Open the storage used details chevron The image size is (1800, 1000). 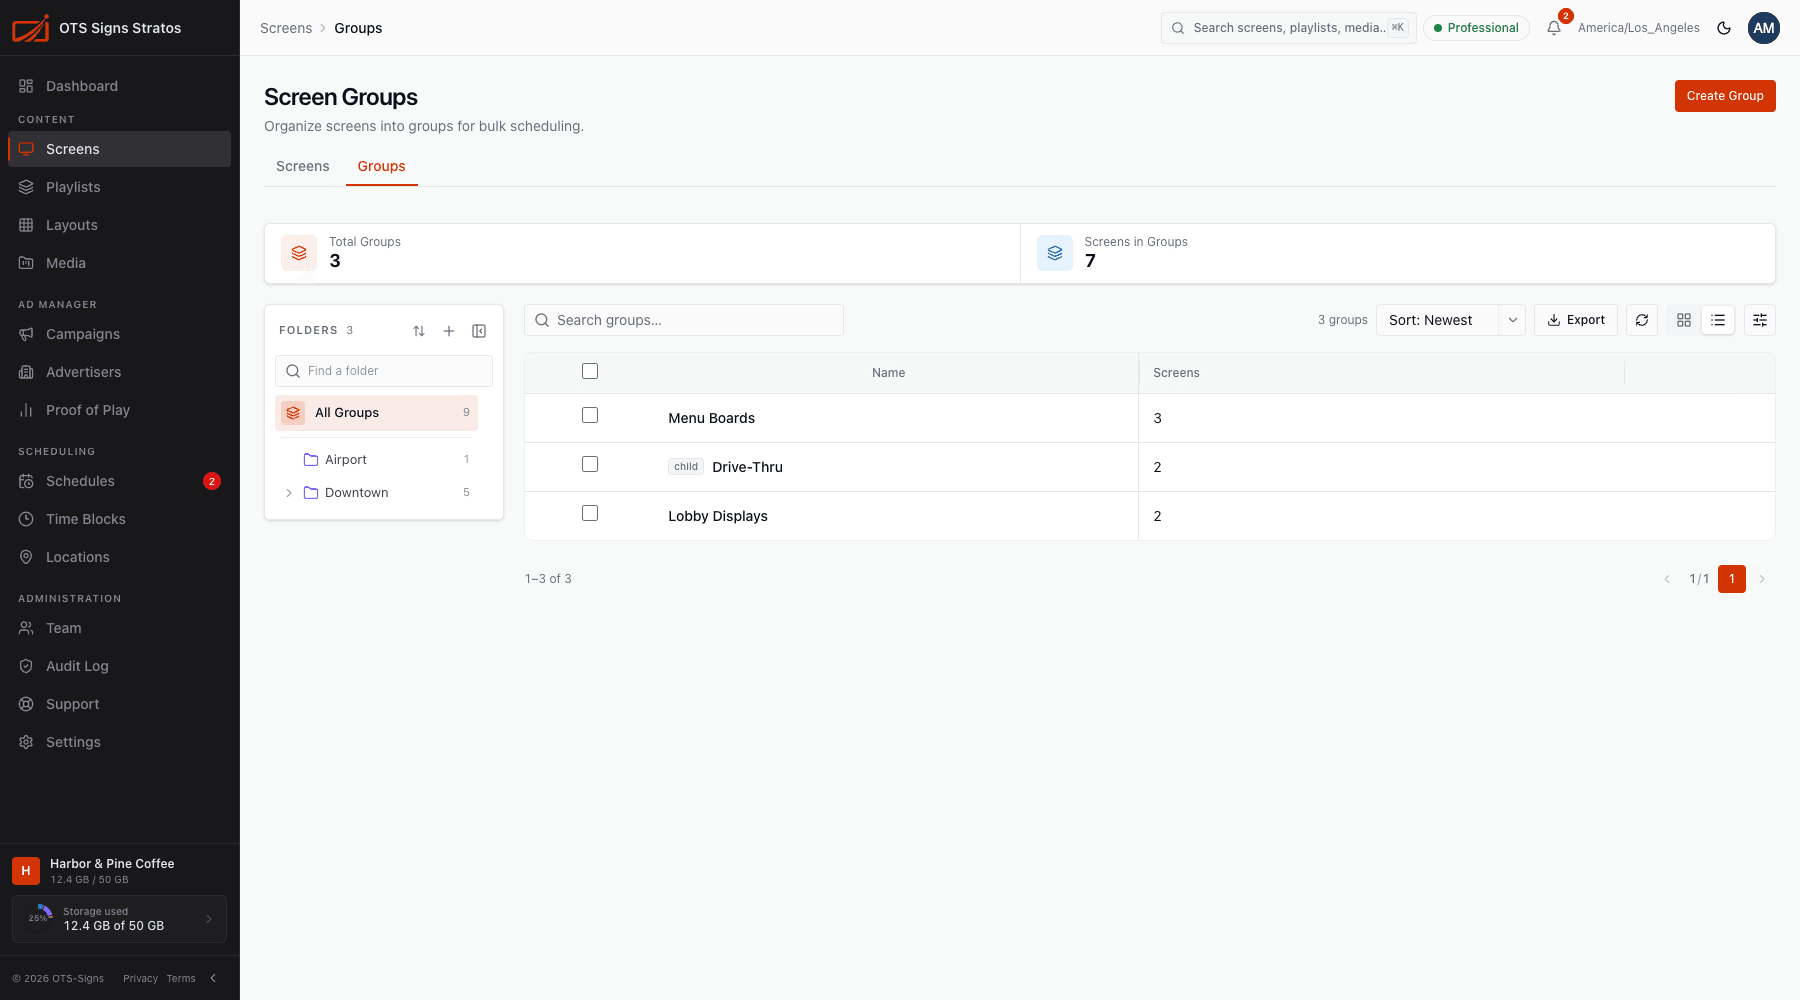pos(209,919)
